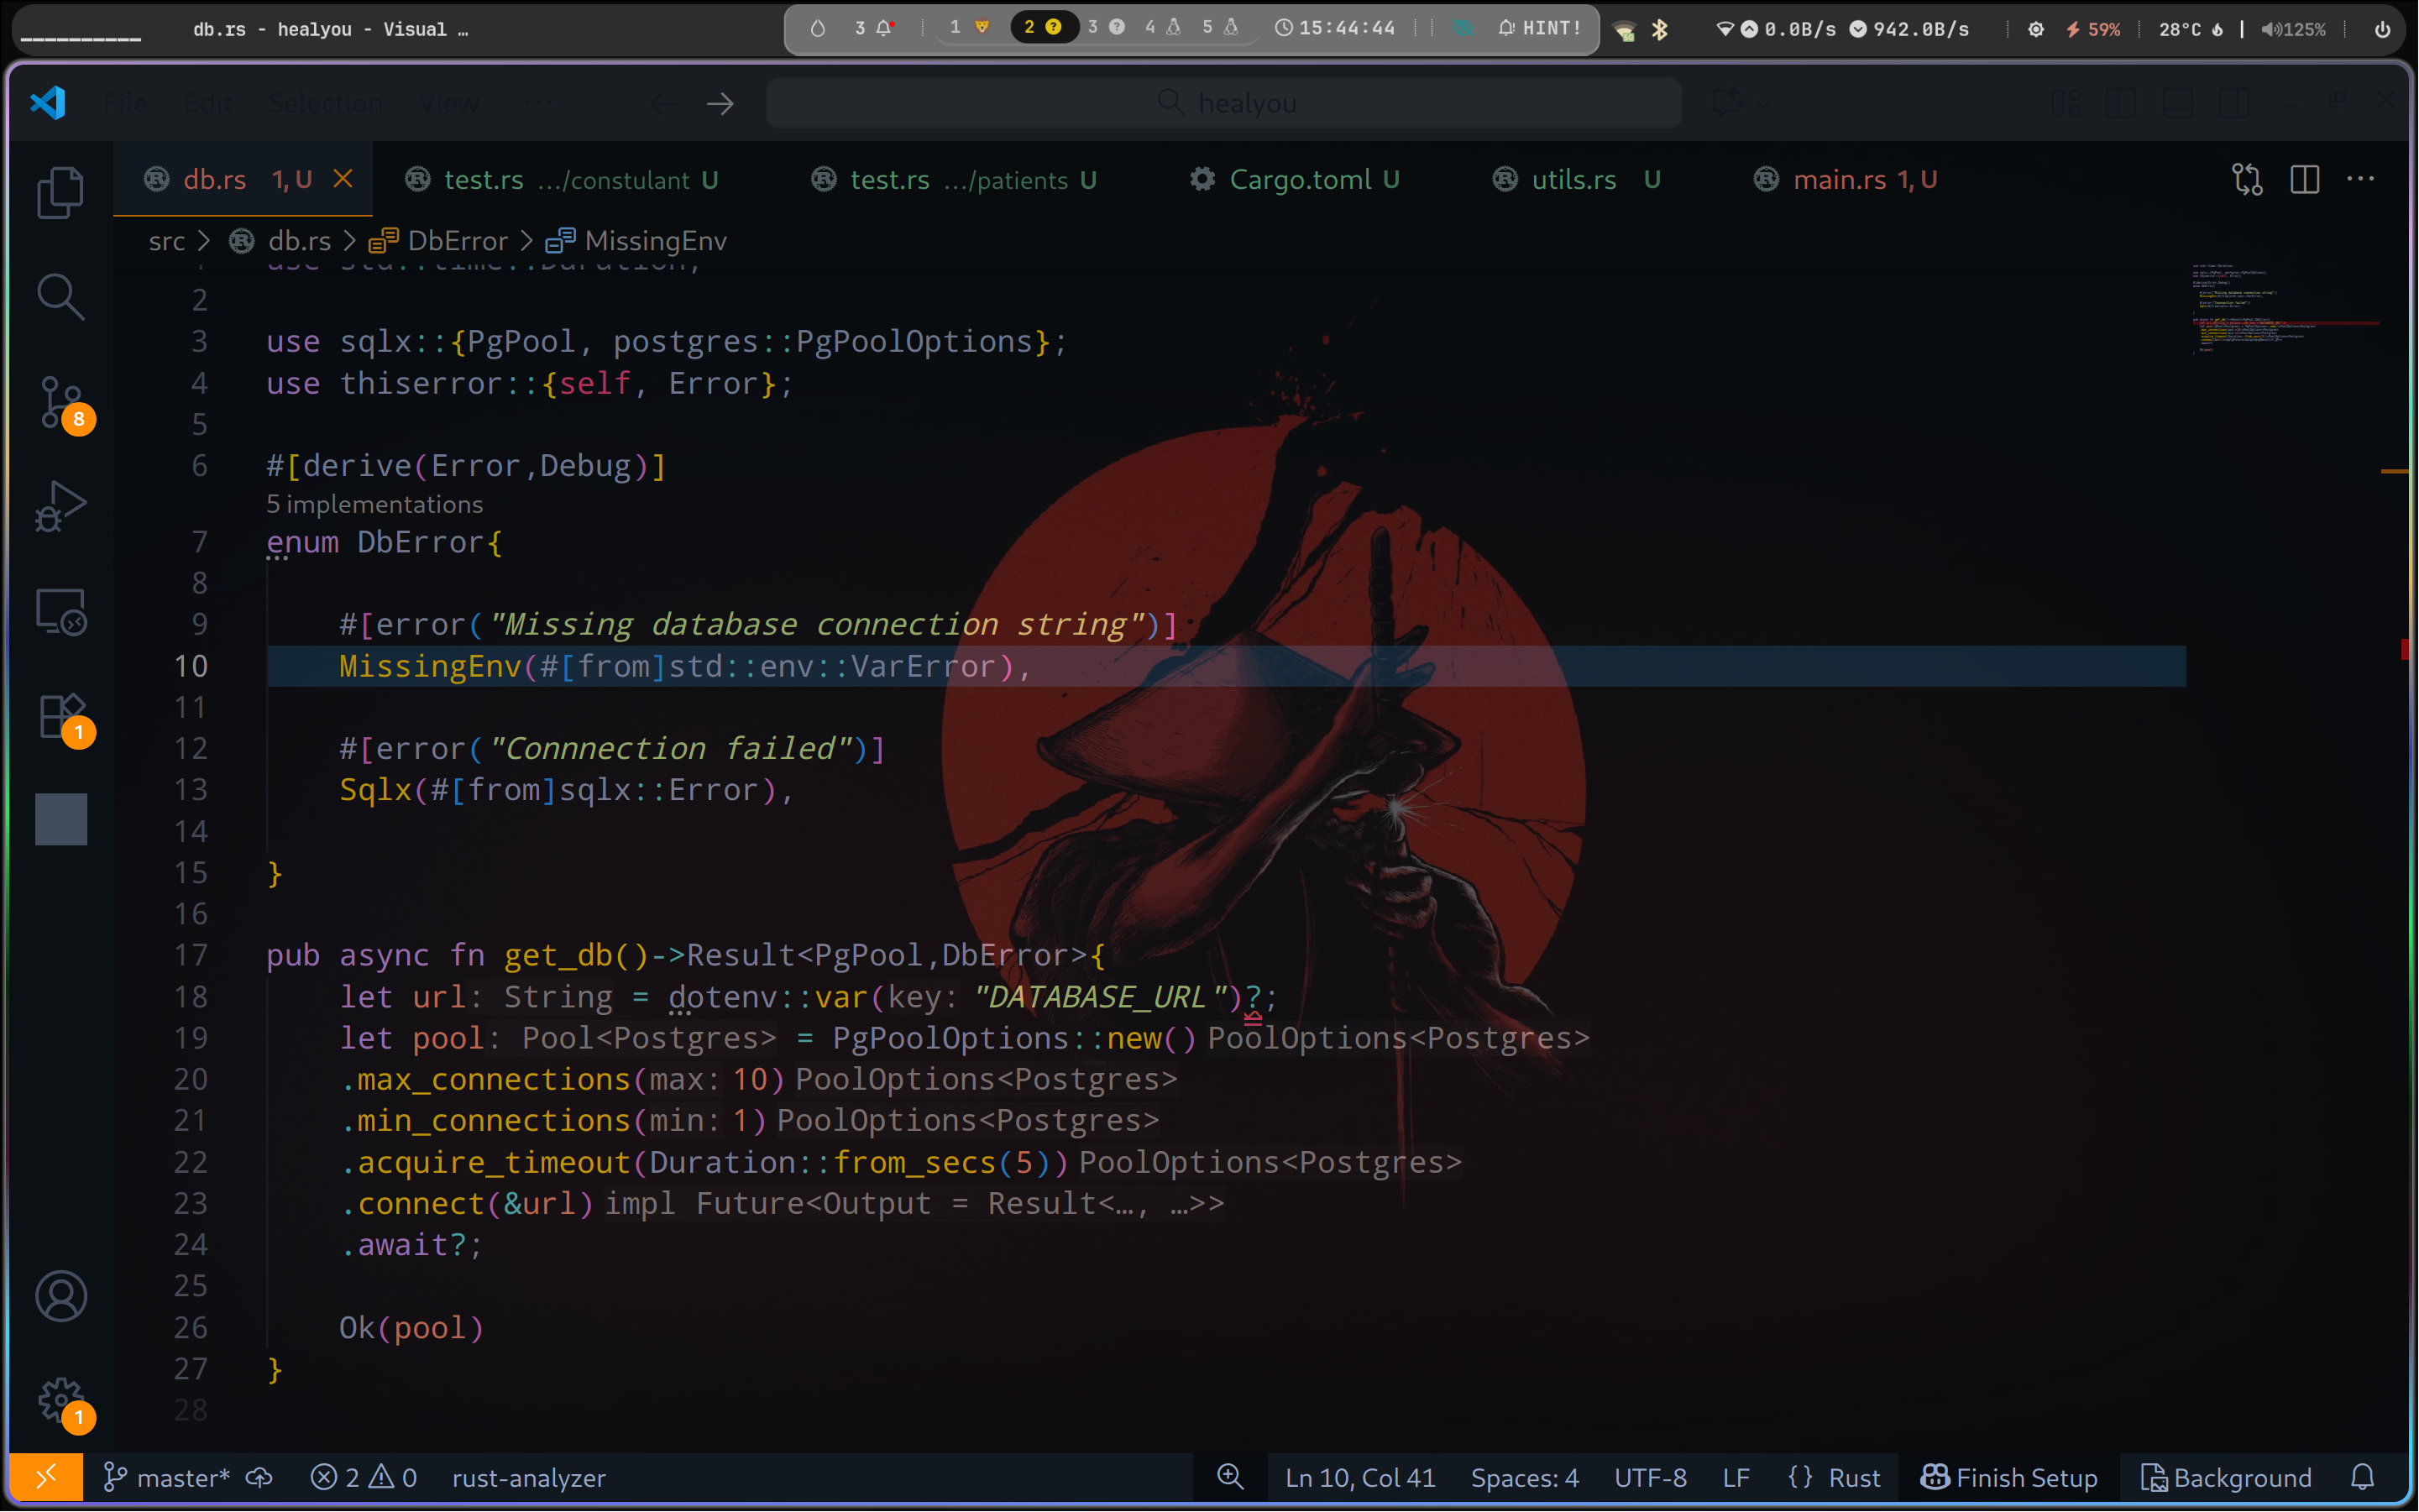This screenshot has height=1512, width=2419.
Task: Open the Remote Explorer view
Action: [x=60, y=611]
